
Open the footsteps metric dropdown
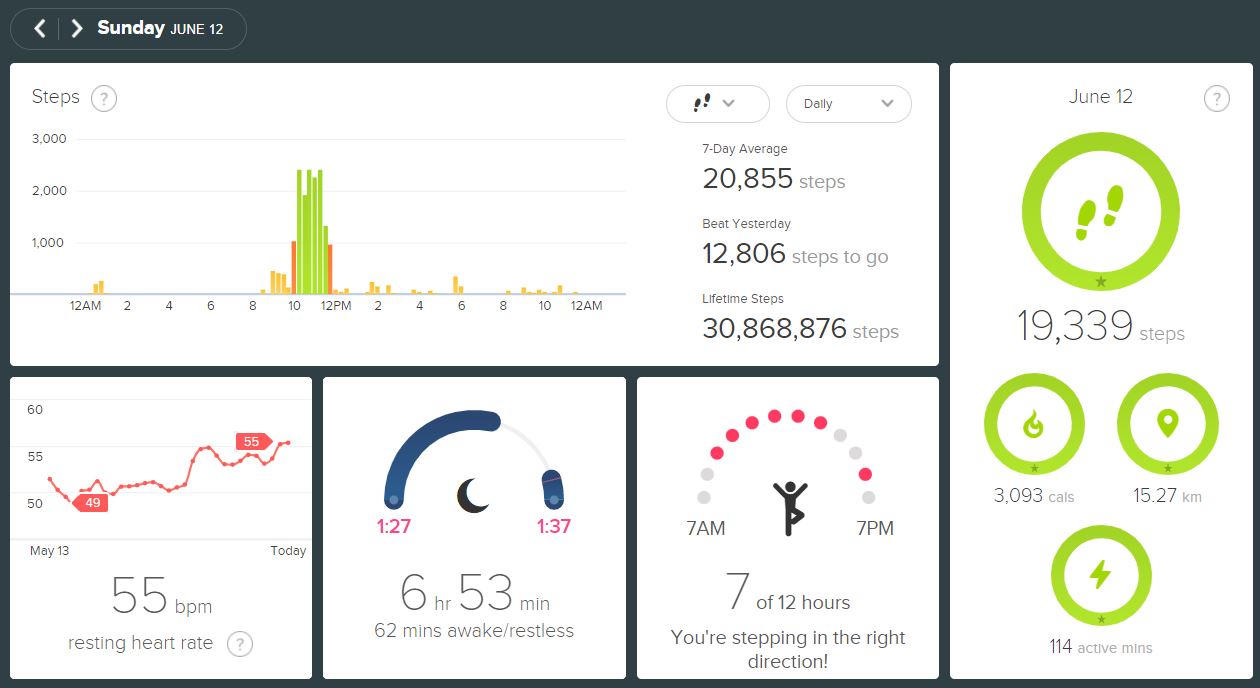(718, 104)
